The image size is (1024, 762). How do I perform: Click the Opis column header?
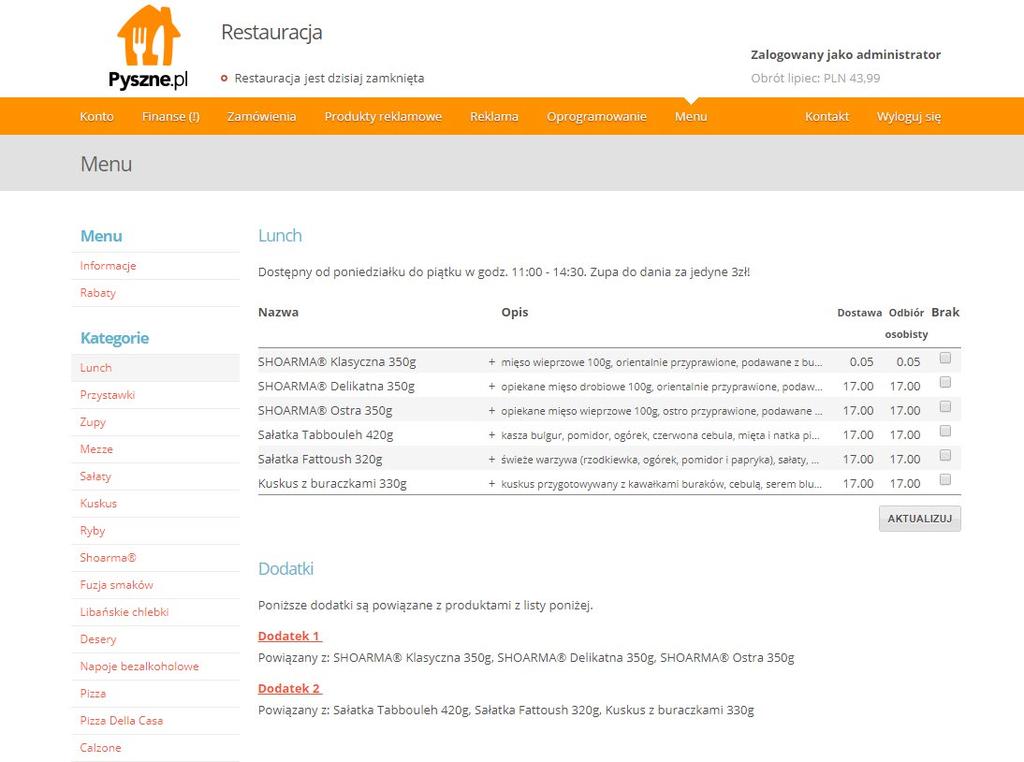[515, 312]
